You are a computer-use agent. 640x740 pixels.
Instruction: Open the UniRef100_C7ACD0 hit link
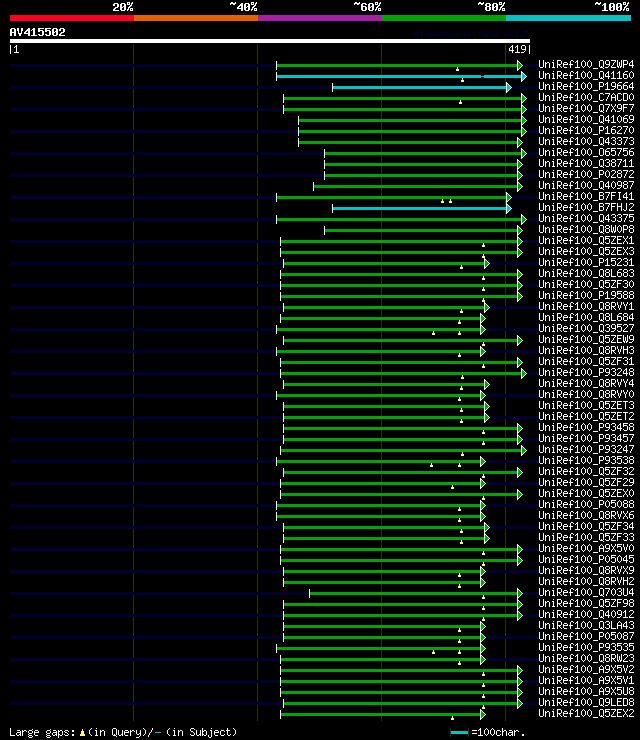586,97
